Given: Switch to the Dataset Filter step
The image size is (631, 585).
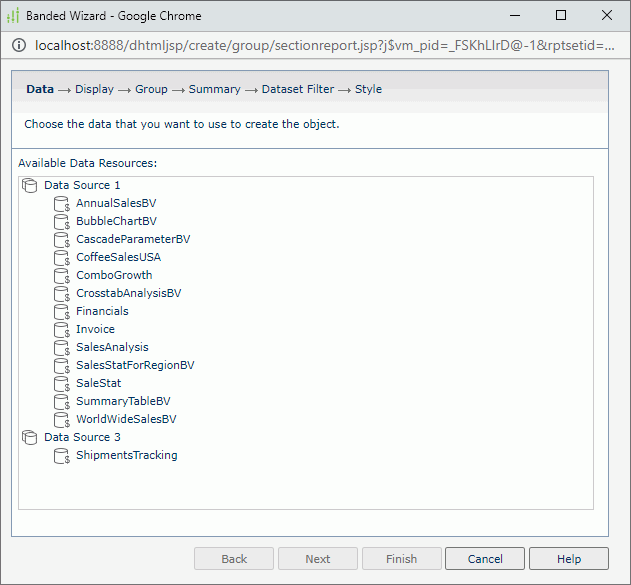Looking at the screenshot, I should tap(297, 89).
